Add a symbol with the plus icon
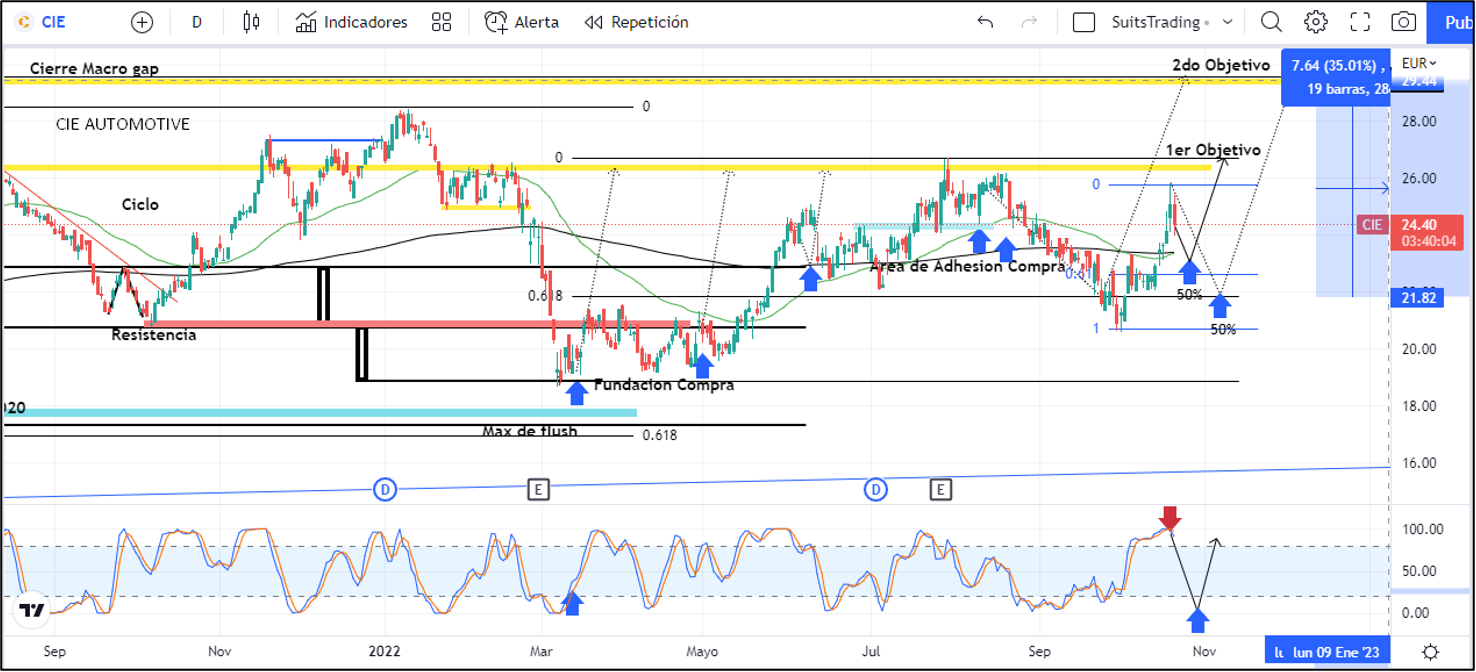Viewport: 1476px width, 672px height. point(142,22)
